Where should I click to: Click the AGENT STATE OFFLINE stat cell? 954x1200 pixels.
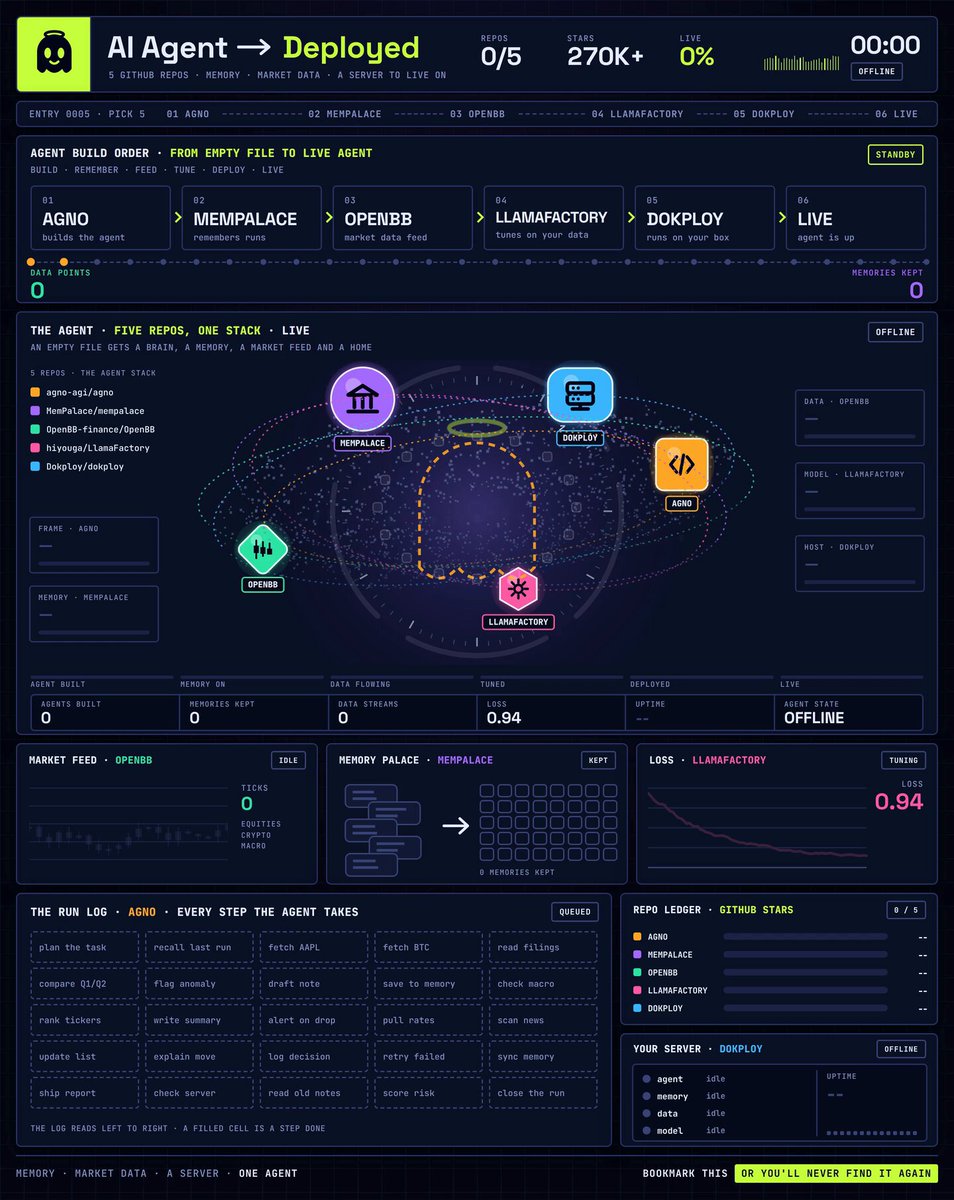pyautogui.click(x=851, y=712)
